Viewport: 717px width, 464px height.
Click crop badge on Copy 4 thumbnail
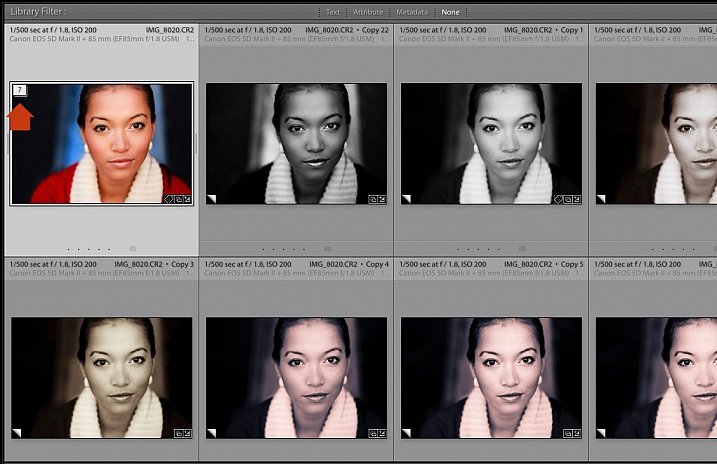(x=373, y=433)
